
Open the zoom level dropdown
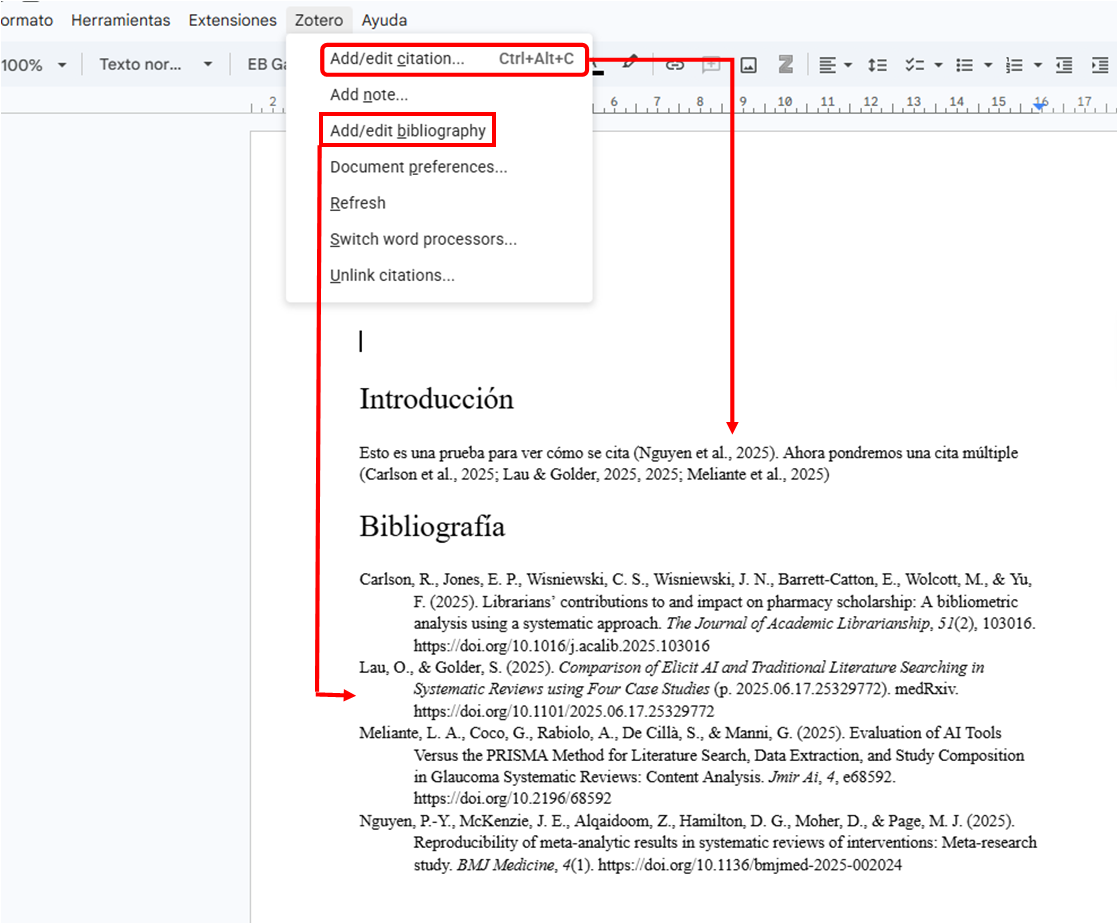pos(33,65)
